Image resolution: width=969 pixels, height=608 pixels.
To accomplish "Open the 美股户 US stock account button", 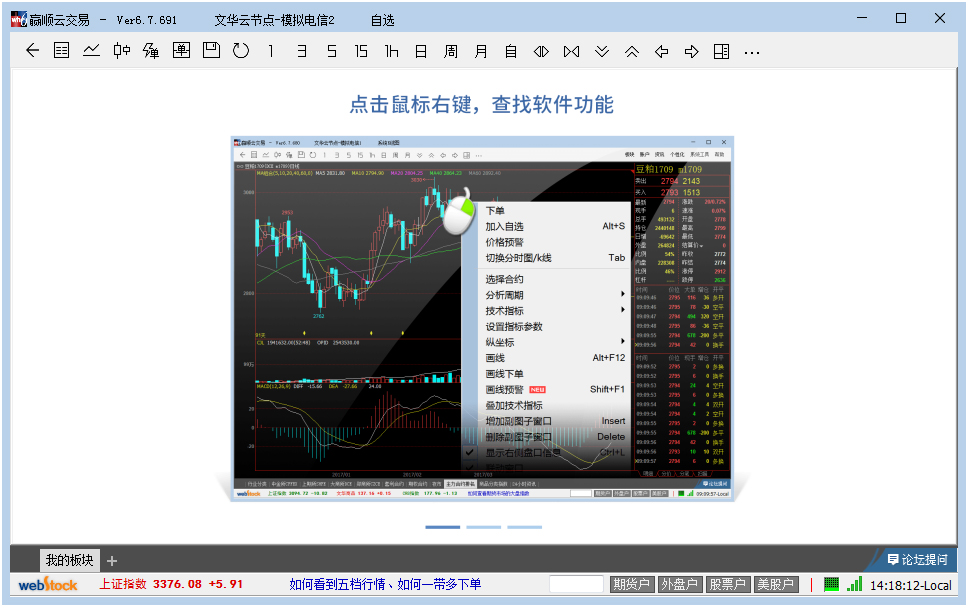I will [x=775, y=584].
